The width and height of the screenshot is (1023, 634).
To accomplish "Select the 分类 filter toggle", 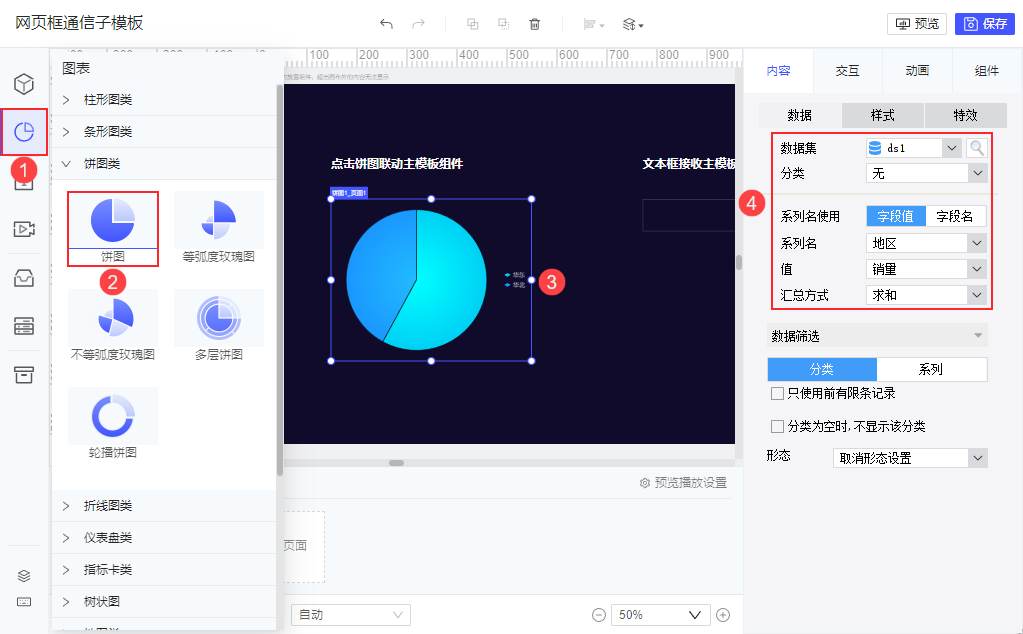I will pyautogui.click(x=822, y=369).
